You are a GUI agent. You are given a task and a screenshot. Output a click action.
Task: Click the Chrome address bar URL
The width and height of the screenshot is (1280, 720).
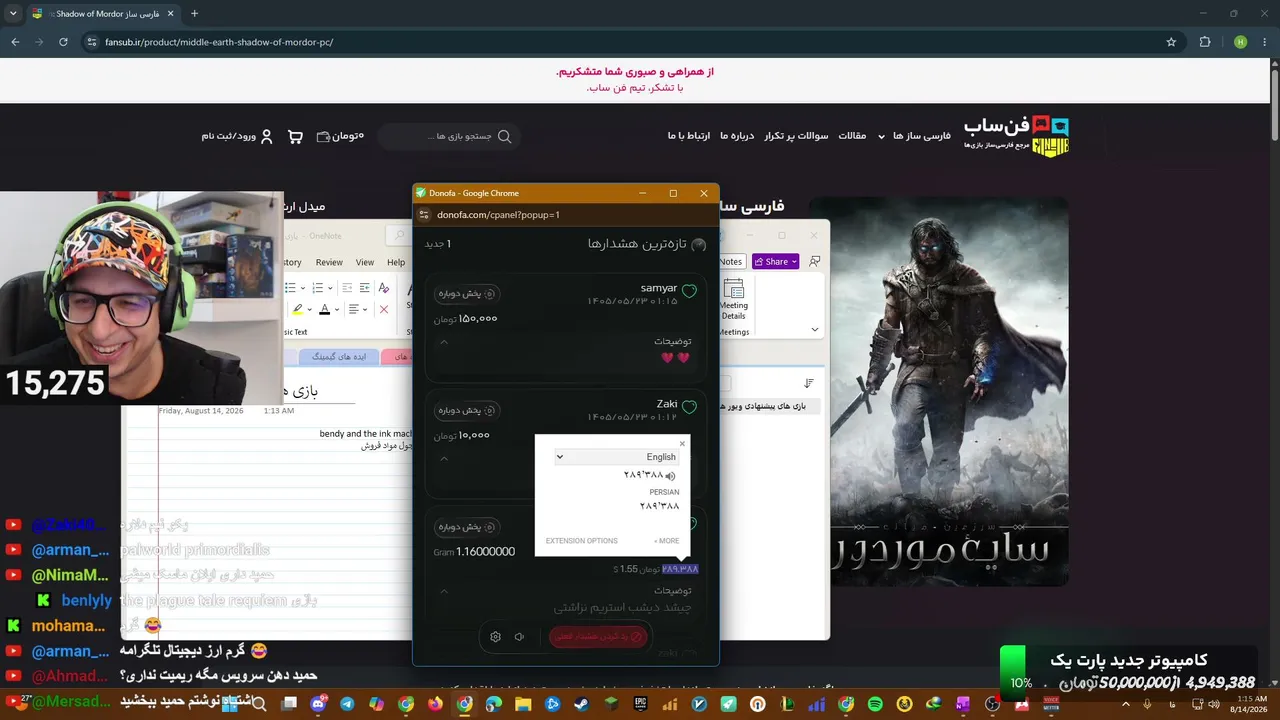click(x=219, y=42)
